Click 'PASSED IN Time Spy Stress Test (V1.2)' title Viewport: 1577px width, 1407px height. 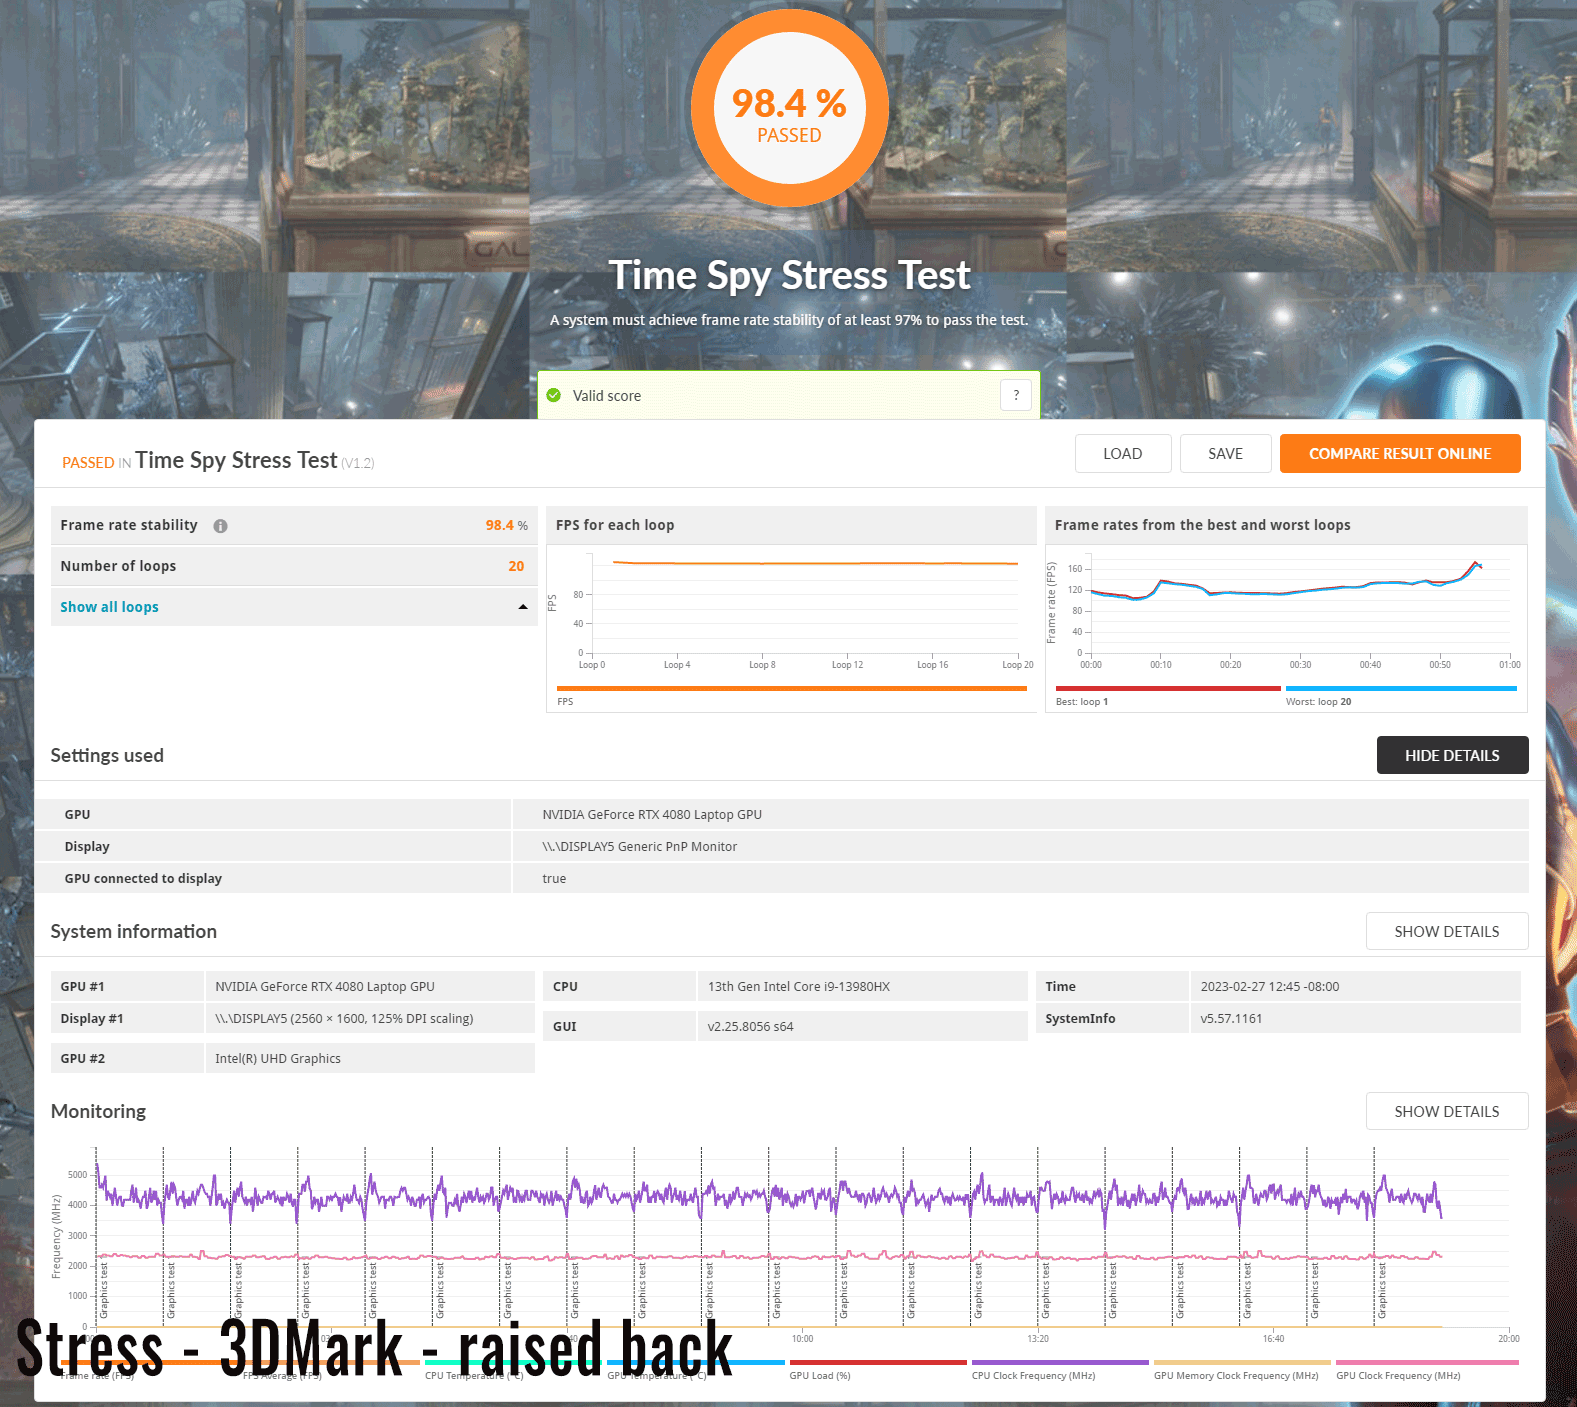pos(218,461)
